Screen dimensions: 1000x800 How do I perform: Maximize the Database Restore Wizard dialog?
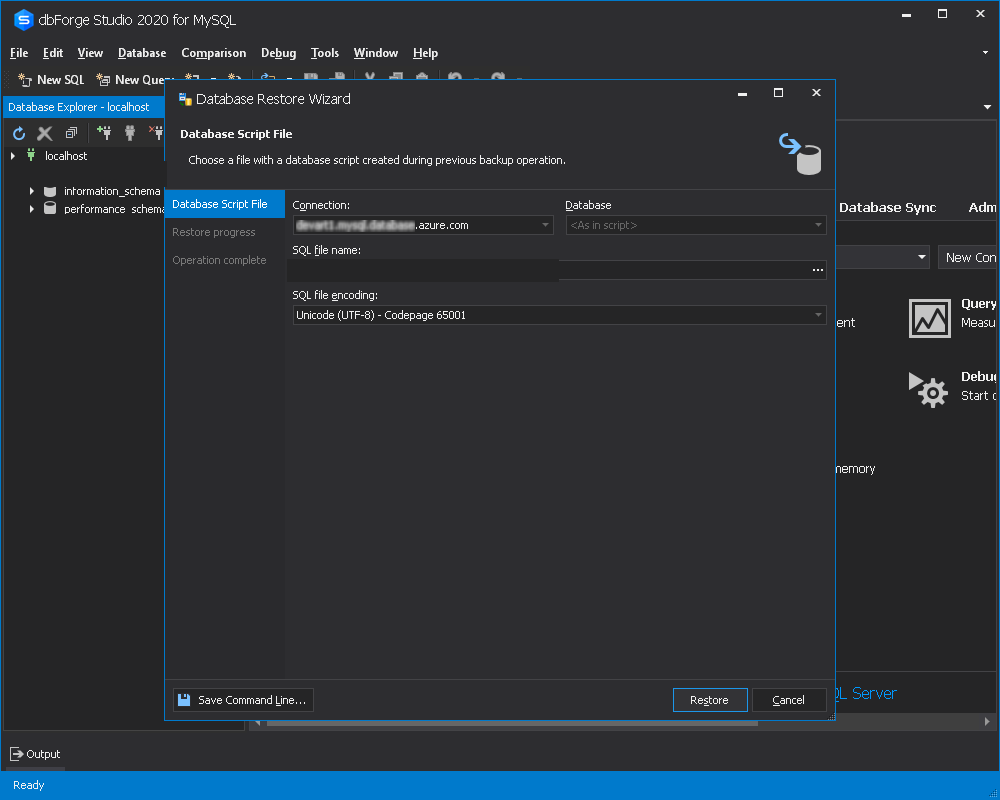[x=778, y=93]
